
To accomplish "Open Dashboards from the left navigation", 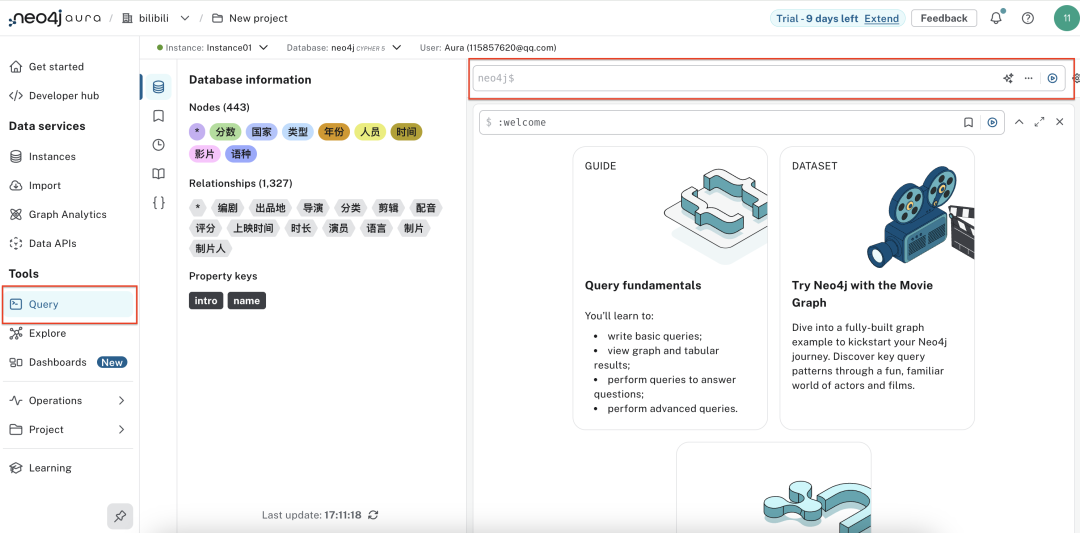I will click(x=57, y=362).
